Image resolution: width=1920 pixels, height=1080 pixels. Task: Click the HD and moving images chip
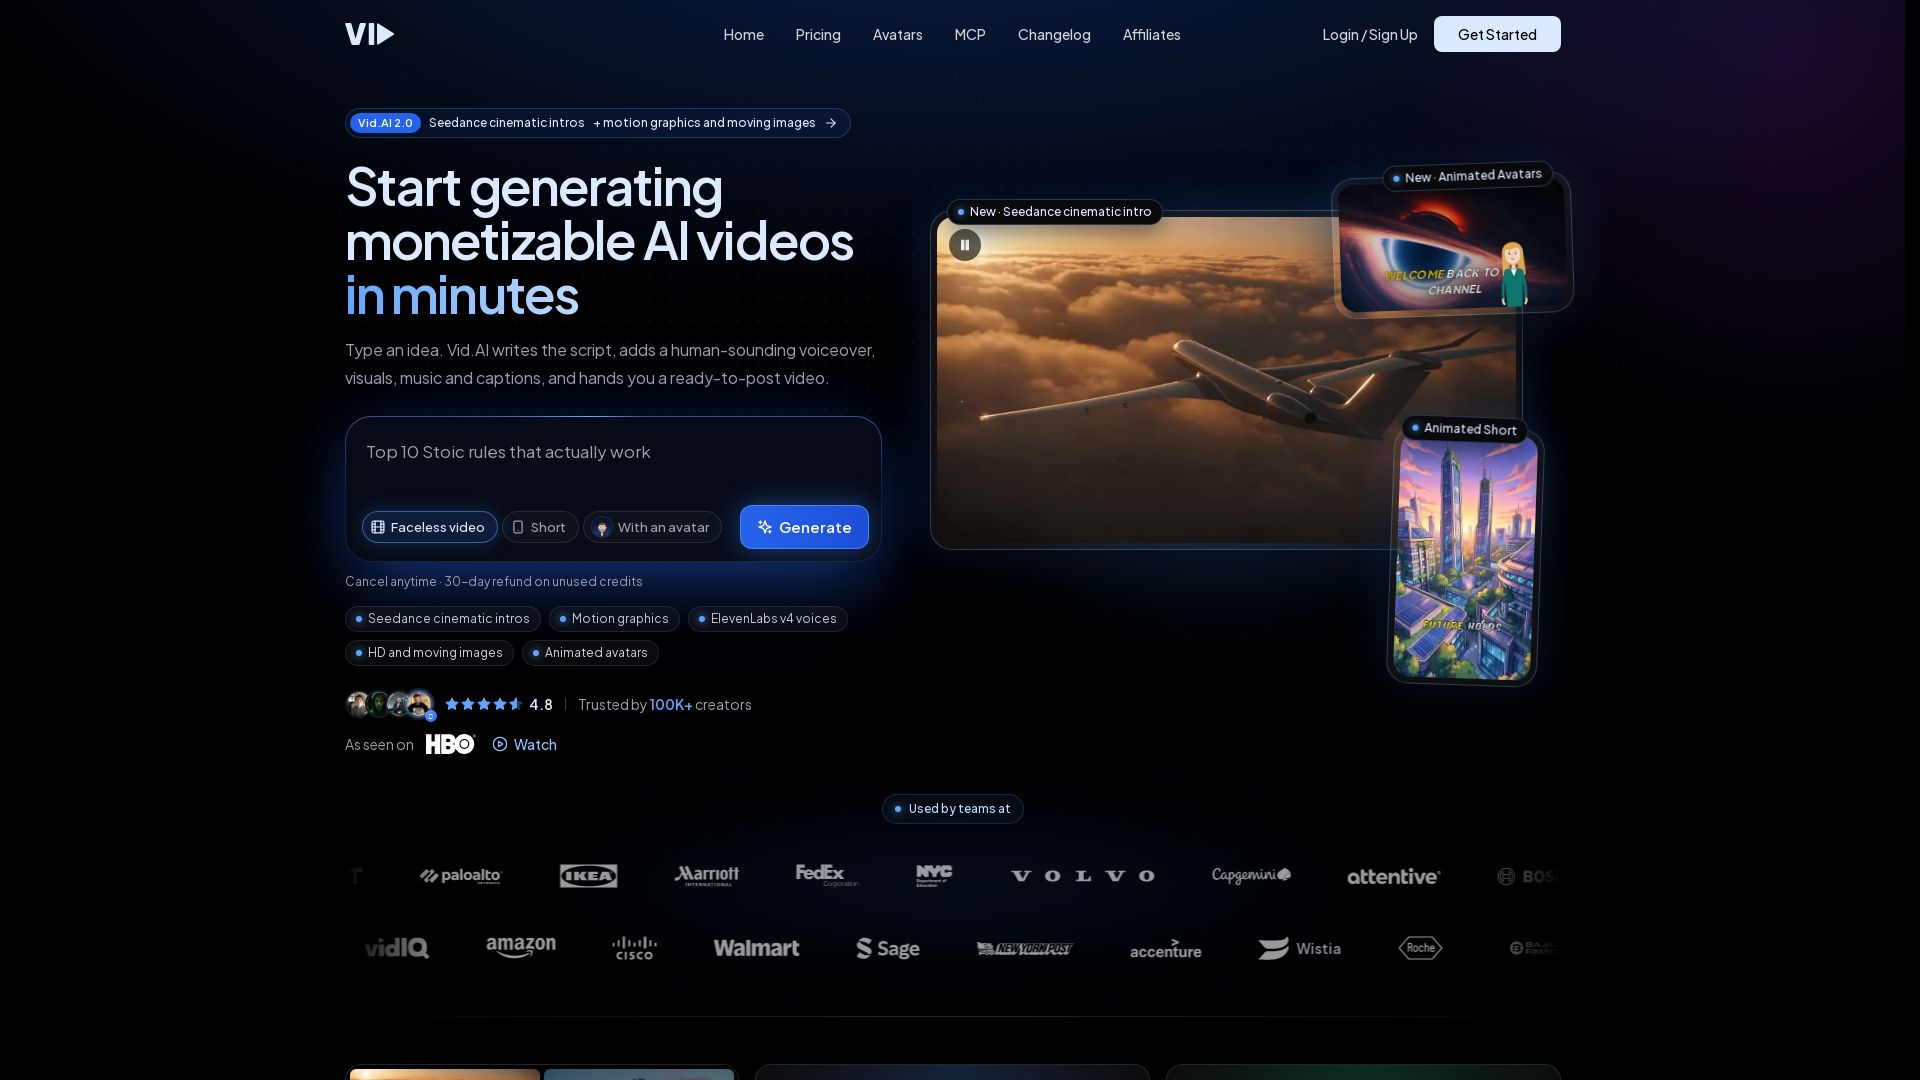pyautogui.click(x=430, y=653)
